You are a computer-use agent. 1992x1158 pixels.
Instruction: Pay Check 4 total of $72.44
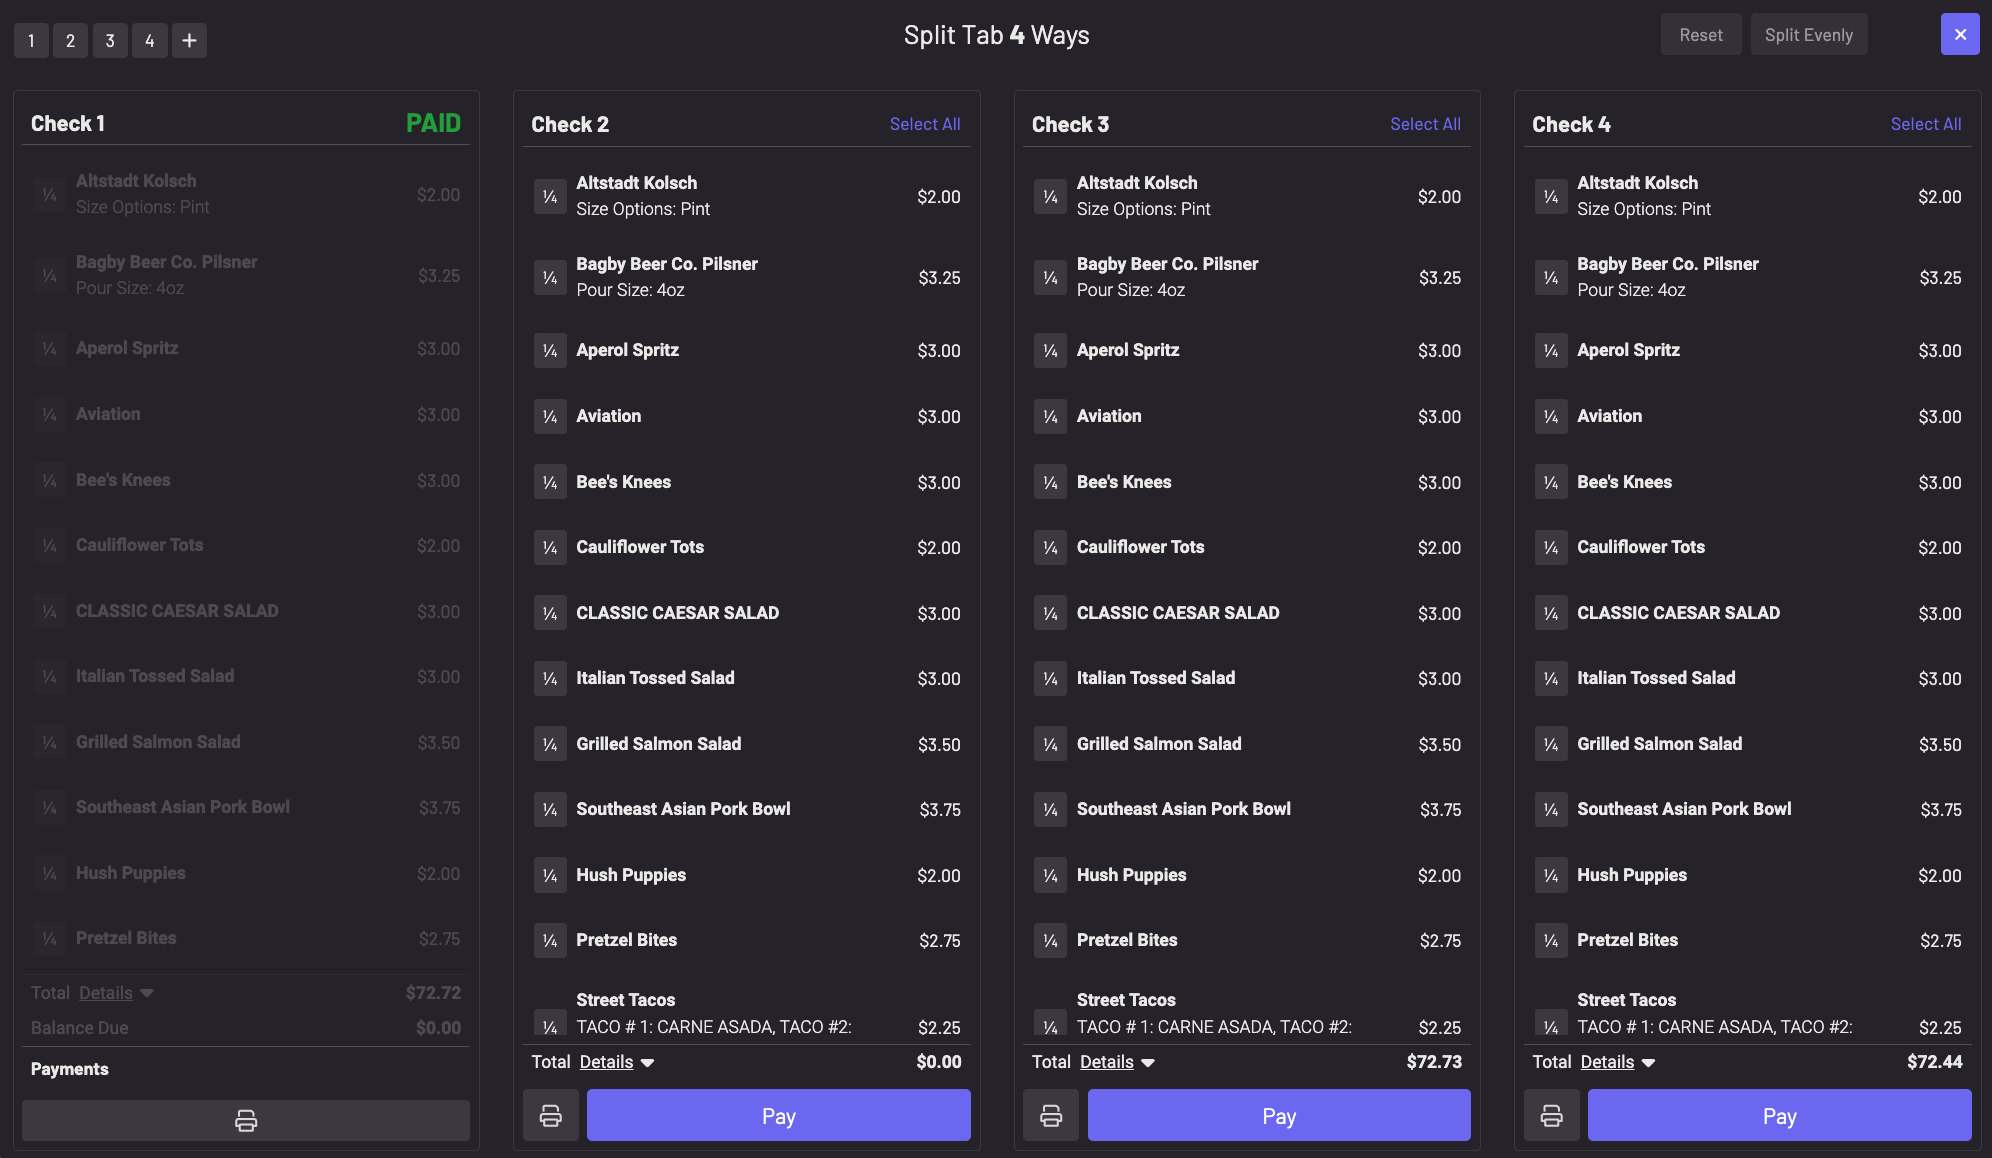(x=1779, y=1116)
